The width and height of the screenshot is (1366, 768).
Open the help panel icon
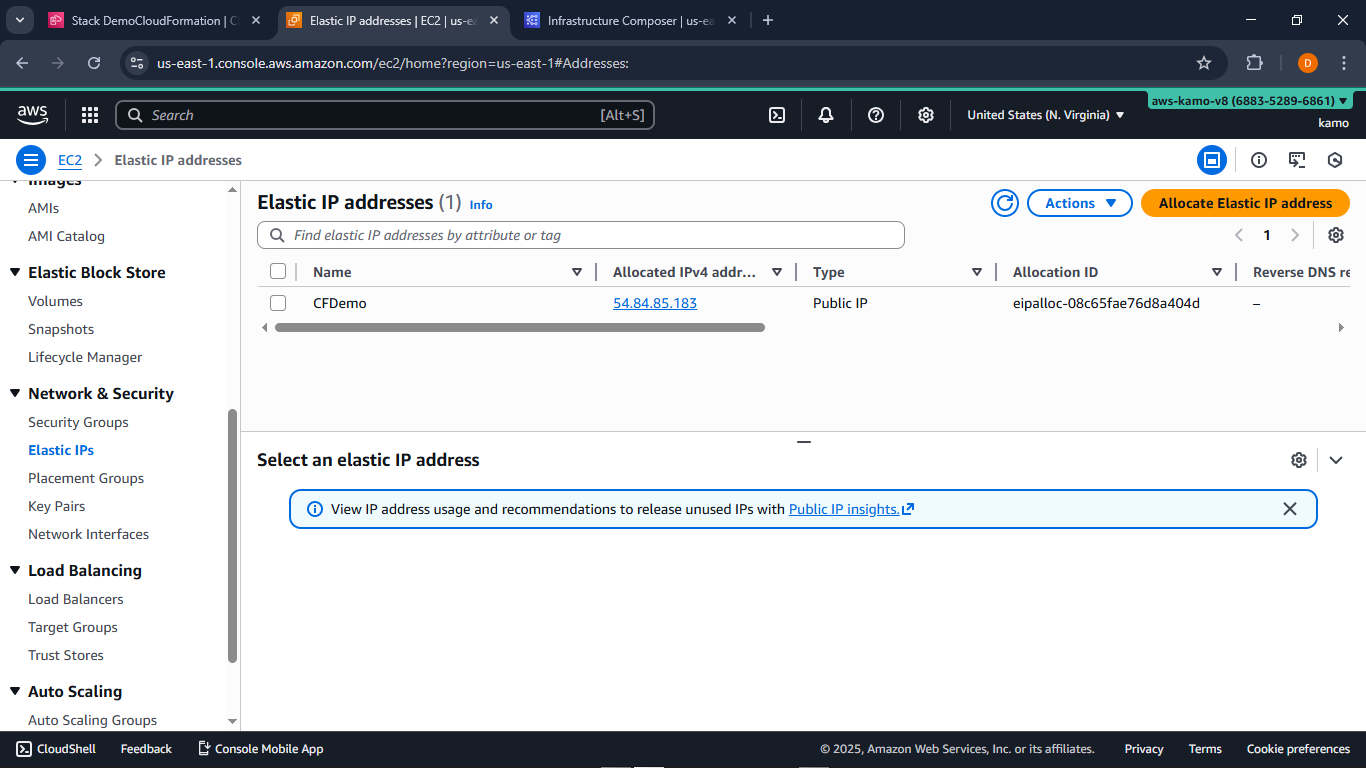click(x=876, y=115)
